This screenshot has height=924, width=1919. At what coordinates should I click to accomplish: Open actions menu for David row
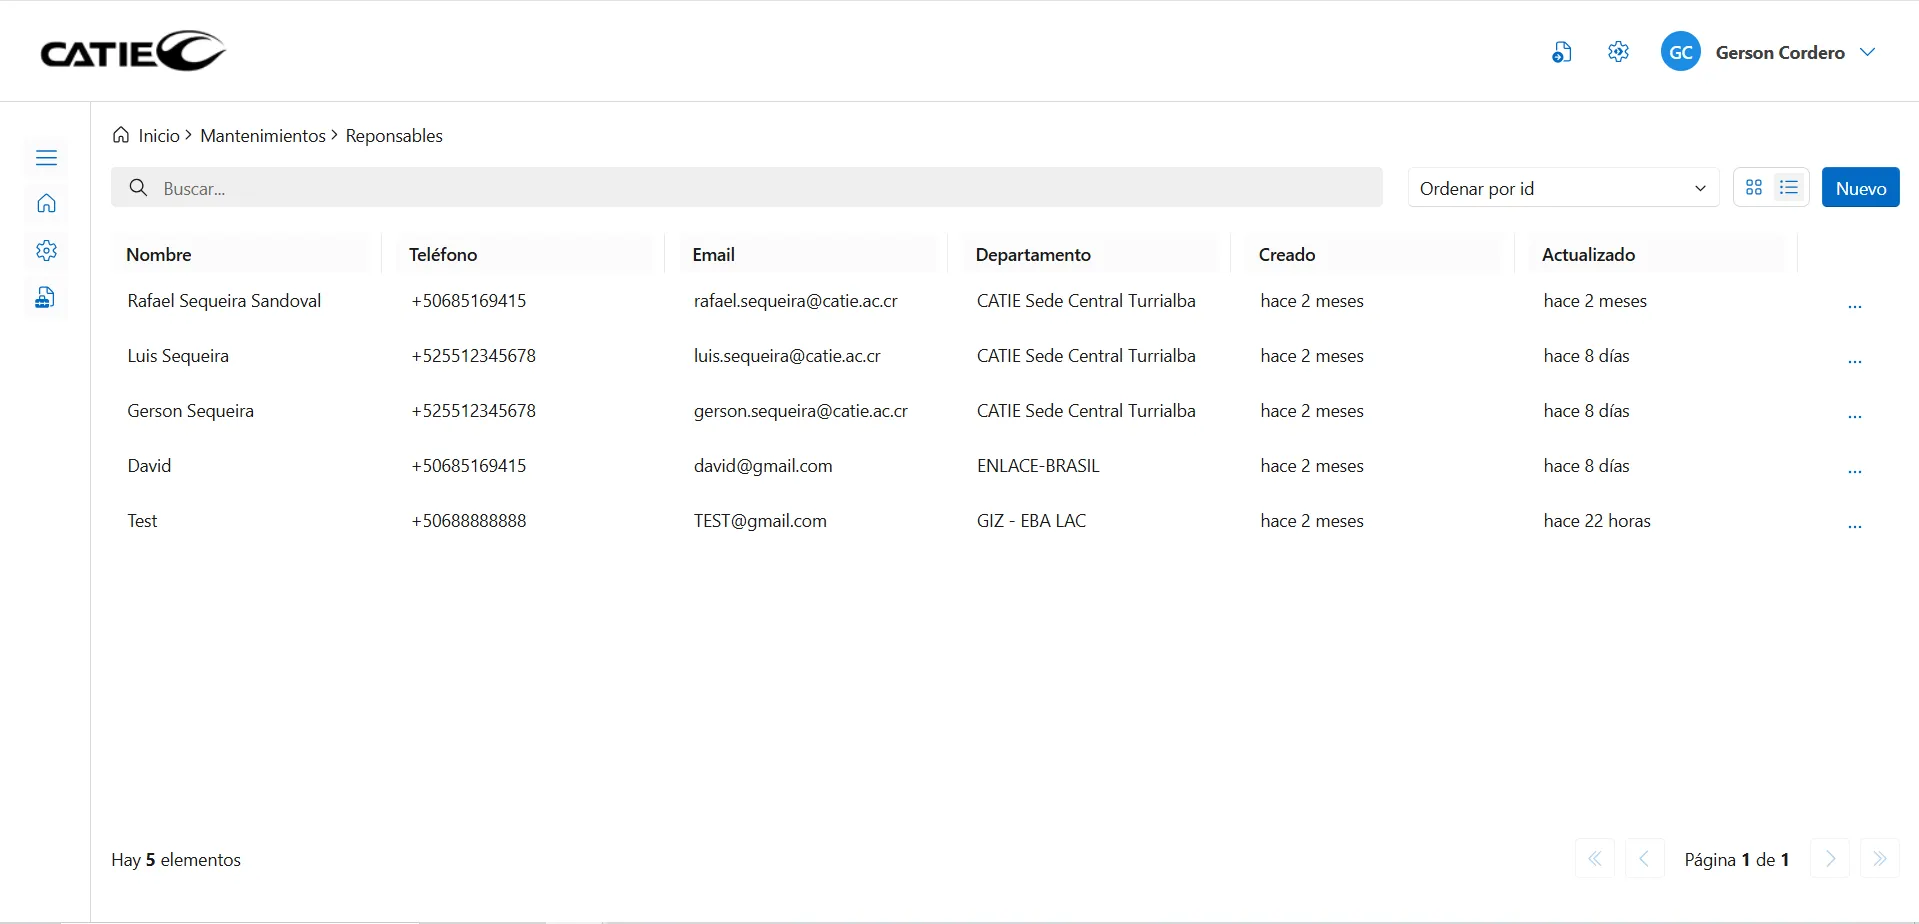[x=1854, y=471]
